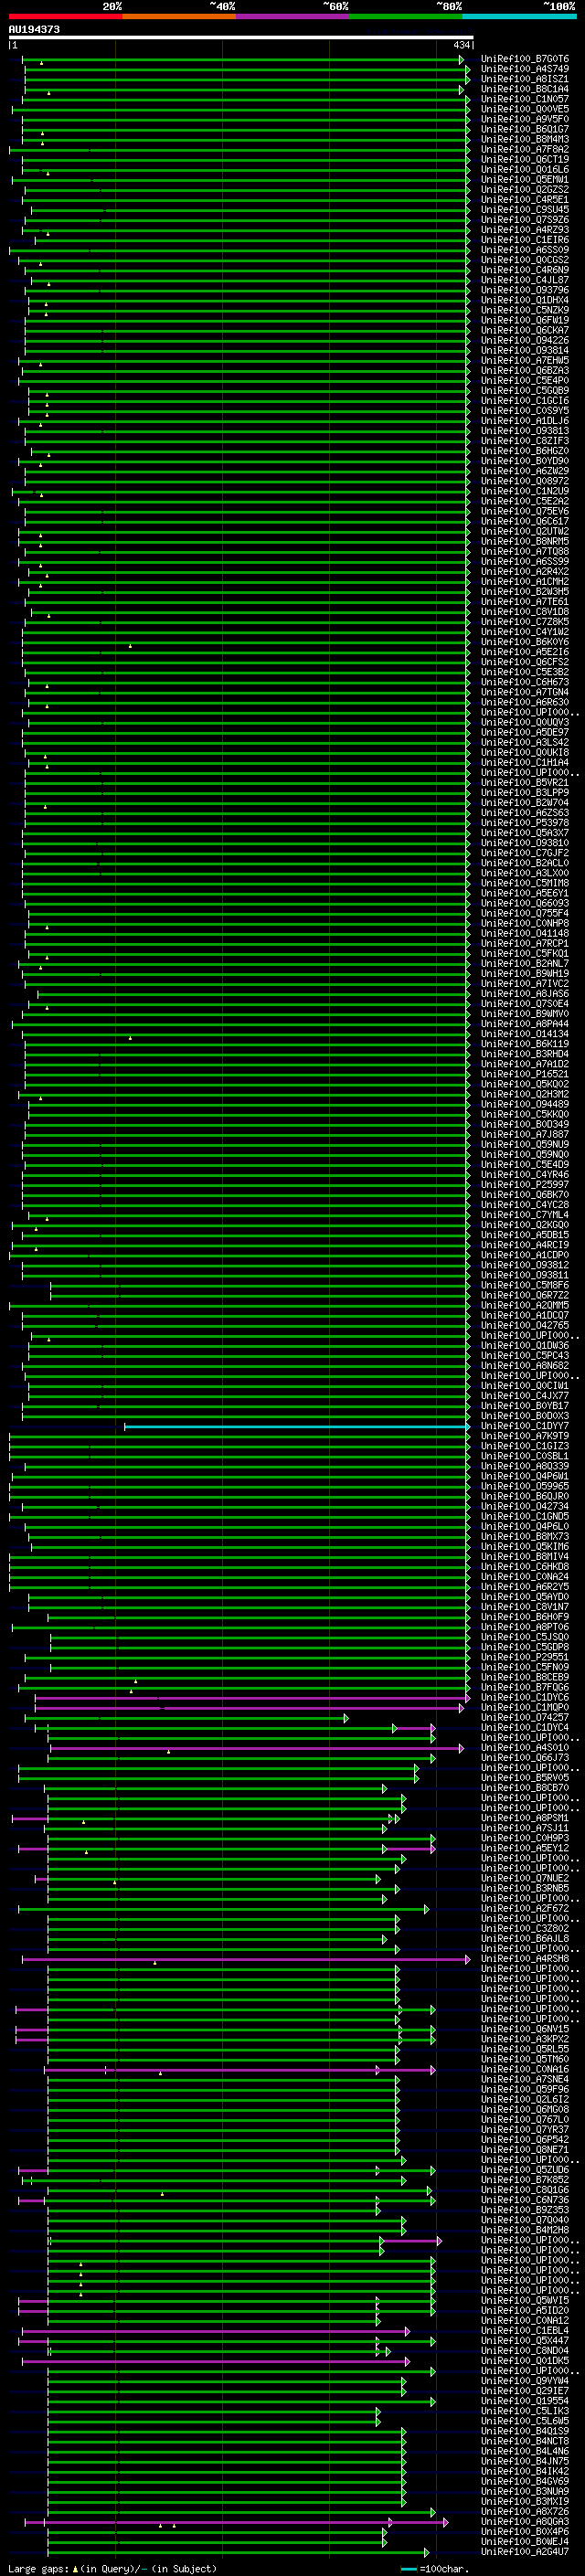Select hit label UniRef100_A6SS09
Viewport: 585px width, 2576px height.
(525, 250)
